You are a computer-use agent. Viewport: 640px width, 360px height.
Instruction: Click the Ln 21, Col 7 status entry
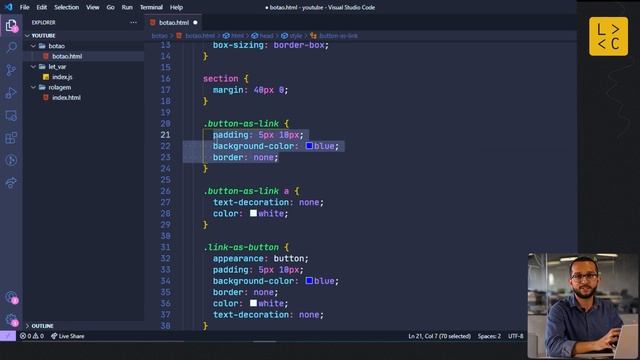click(439, 336)
